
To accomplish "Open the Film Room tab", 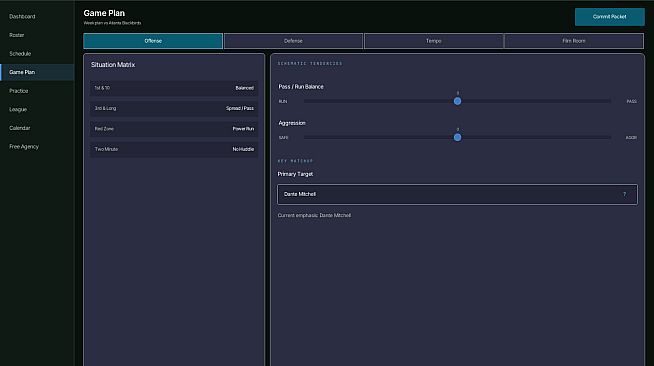I will click(574, 41).
